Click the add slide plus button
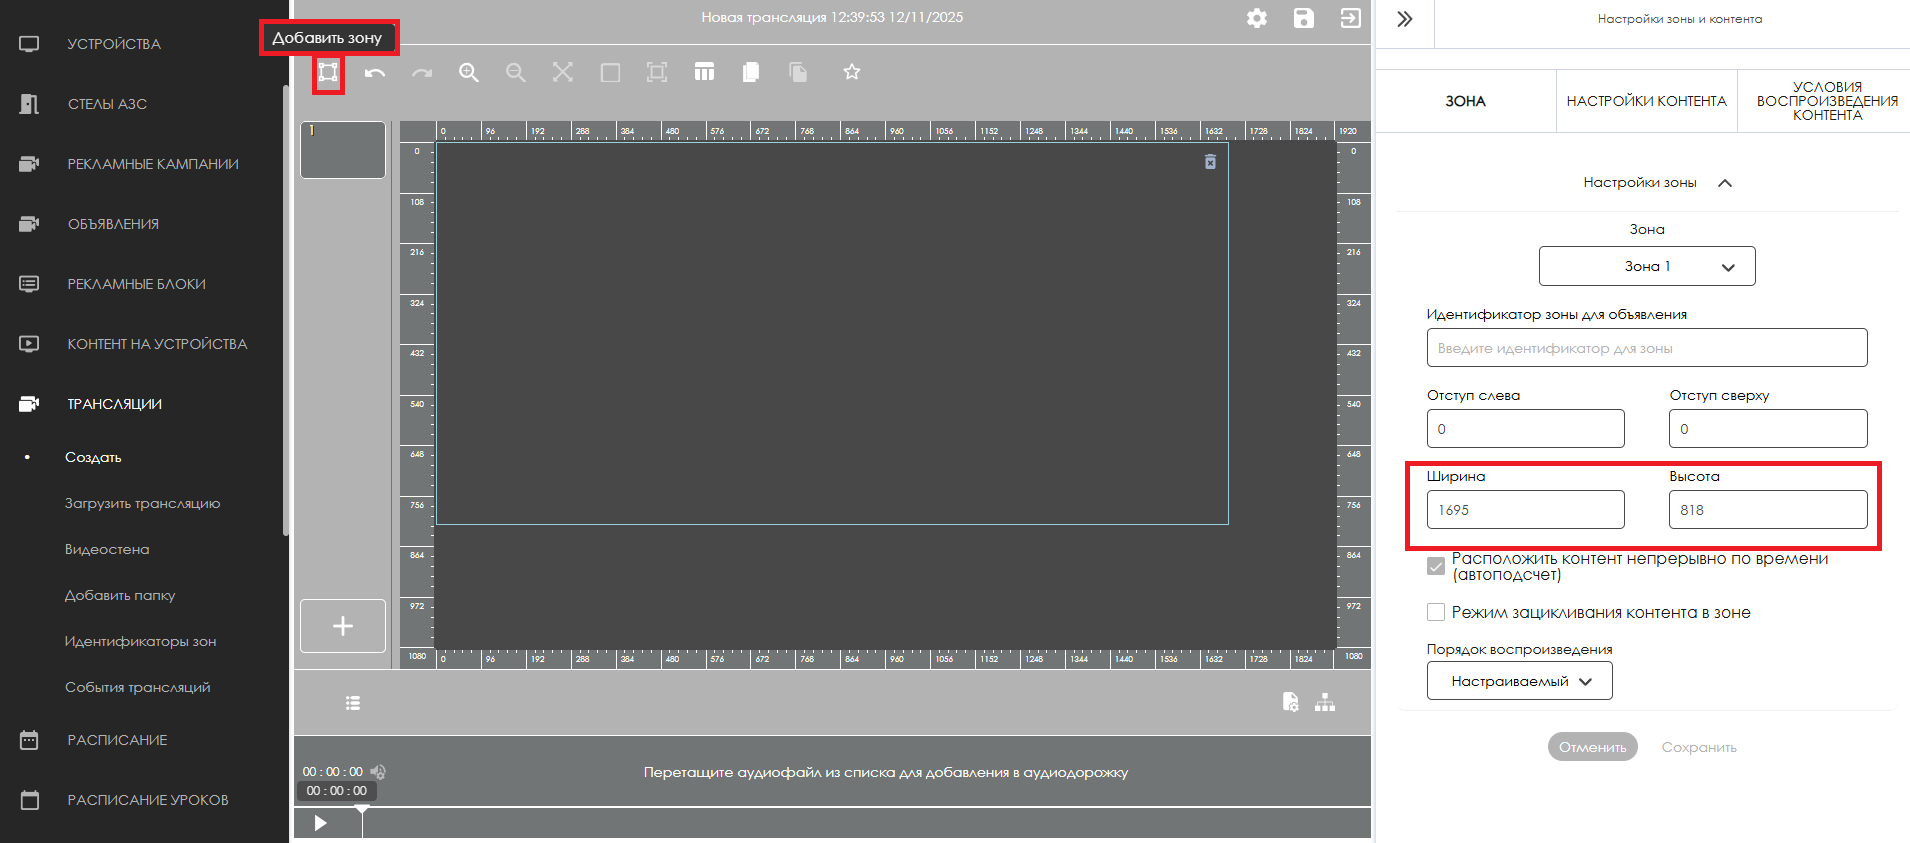1910x843 pixels. click(x=343, y=626)
